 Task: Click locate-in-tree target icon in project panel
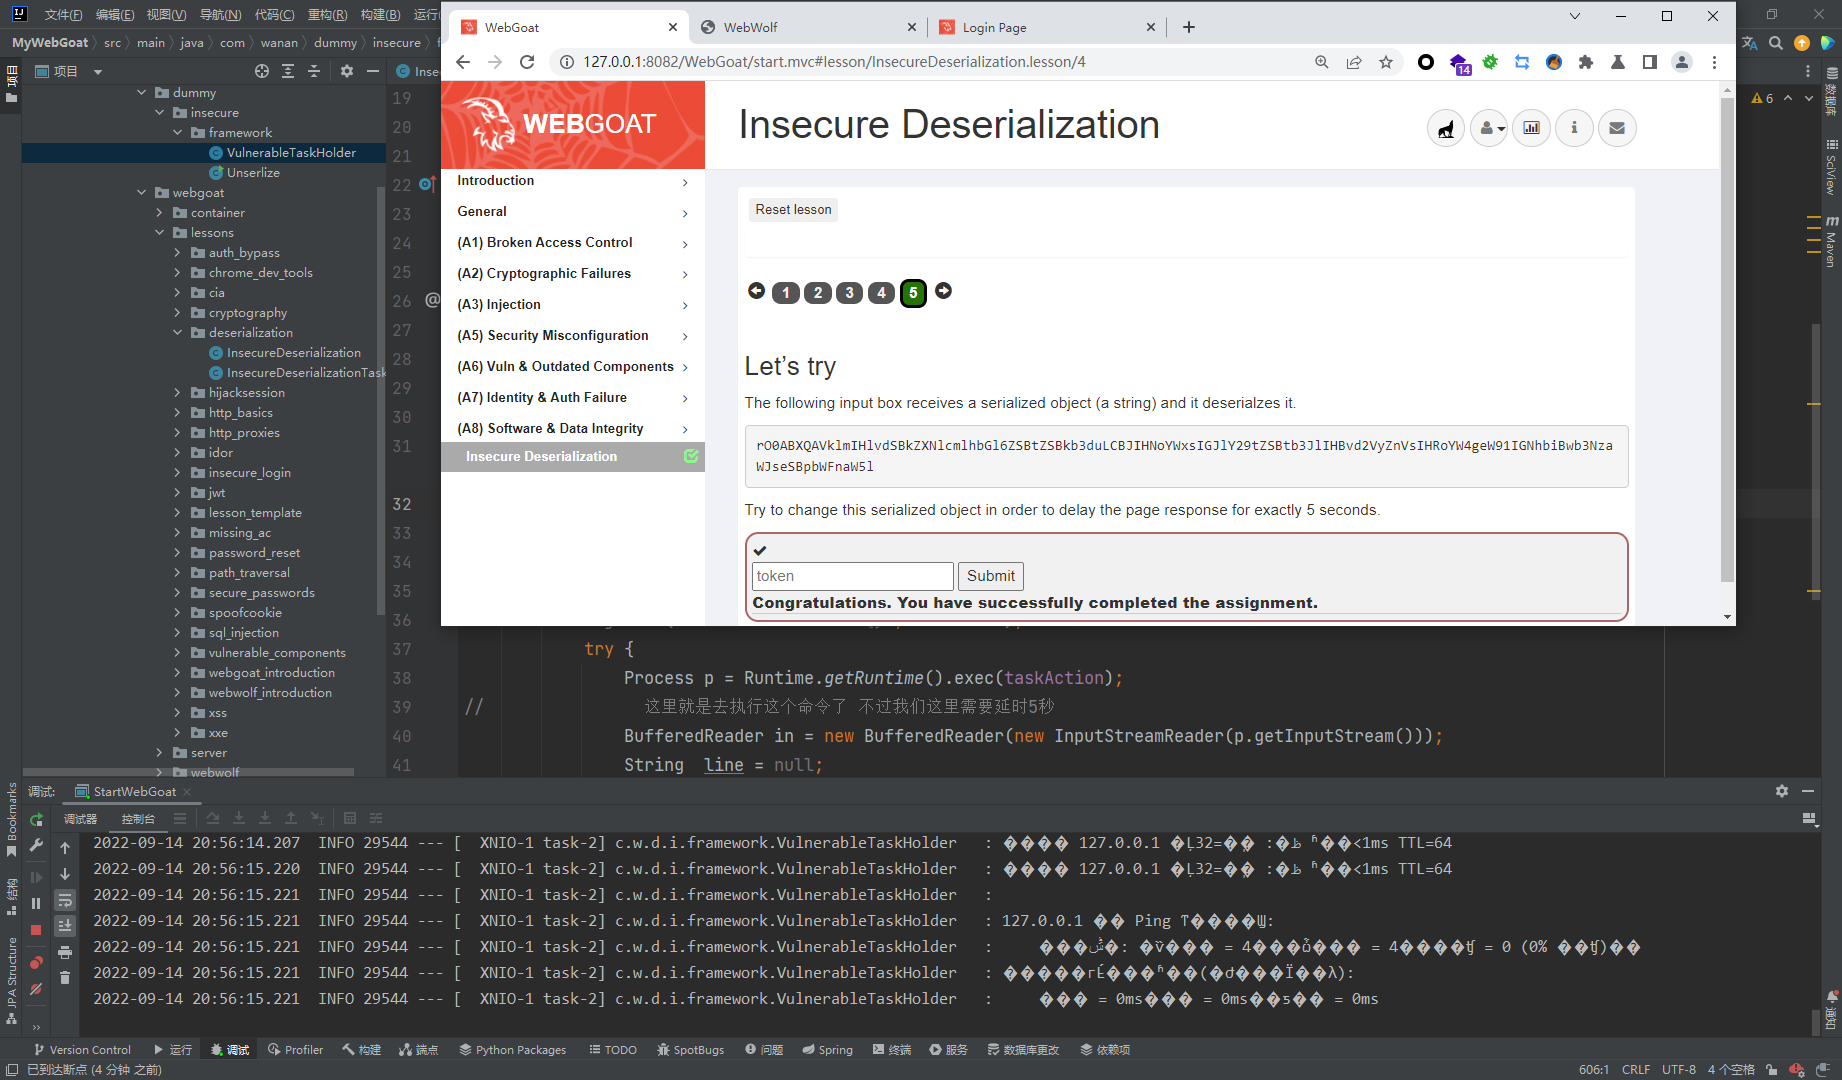pyautogui.click(x=262, y=71)
